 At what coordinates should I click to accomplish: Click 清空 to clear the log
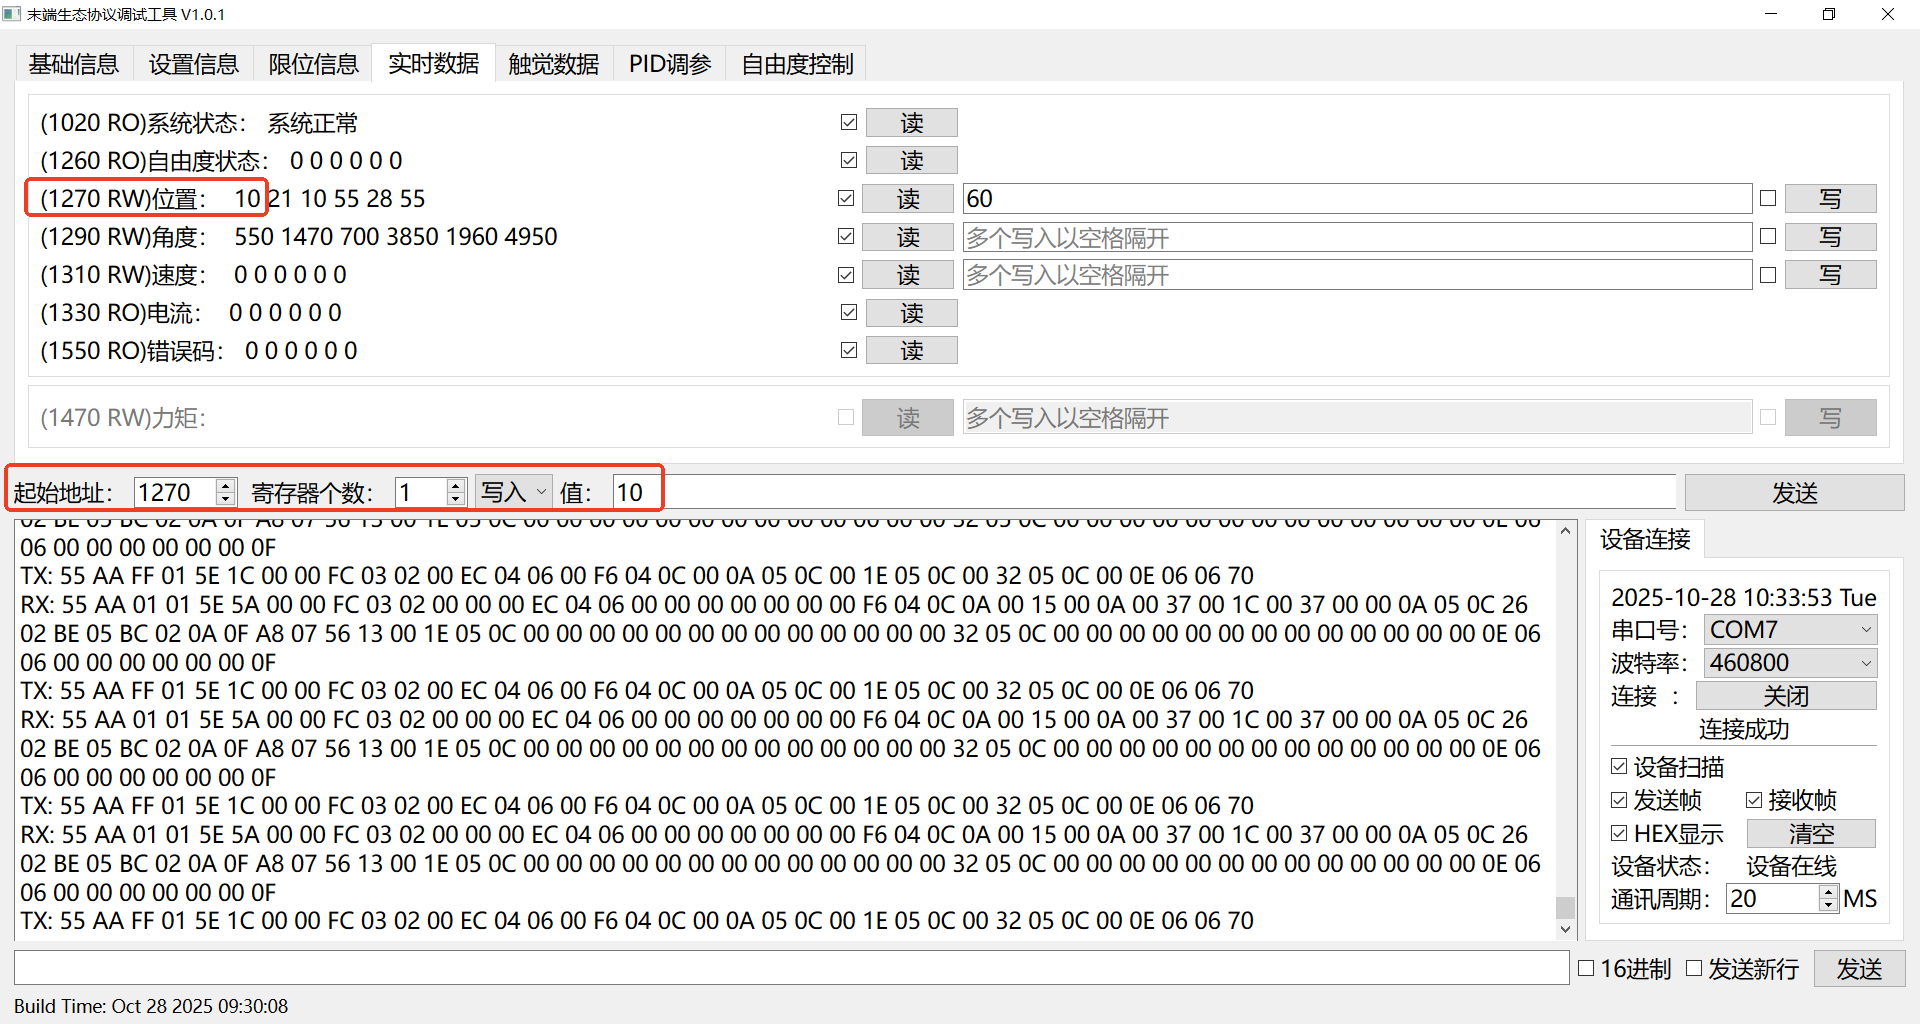[x=1811, y=833]
